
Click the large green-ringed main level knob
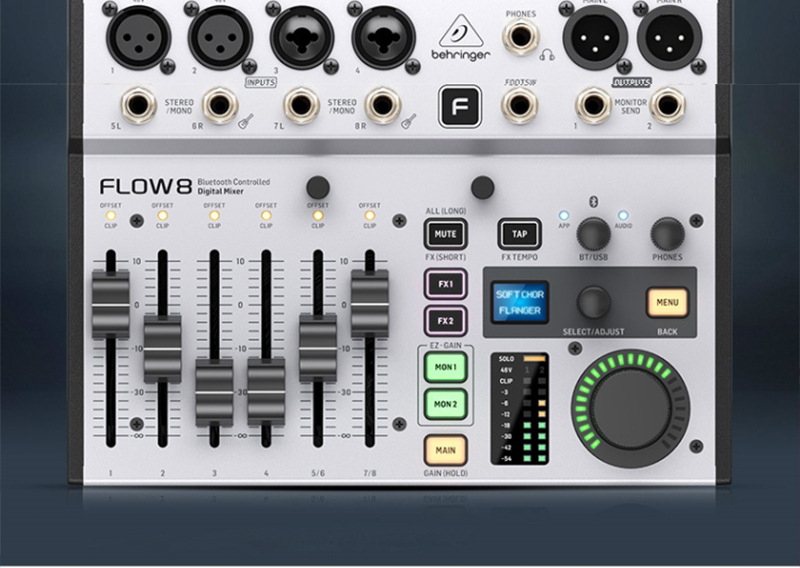click(631, 408)
